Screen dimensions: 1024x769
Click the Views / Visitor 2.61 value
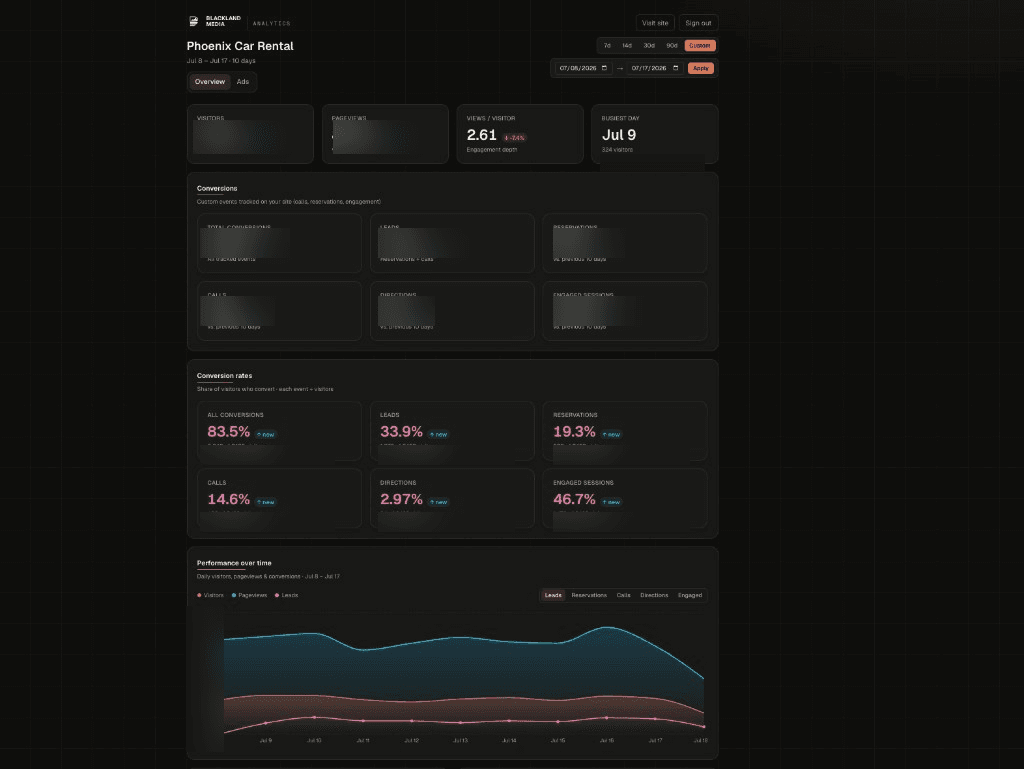(x=482, y=135)
